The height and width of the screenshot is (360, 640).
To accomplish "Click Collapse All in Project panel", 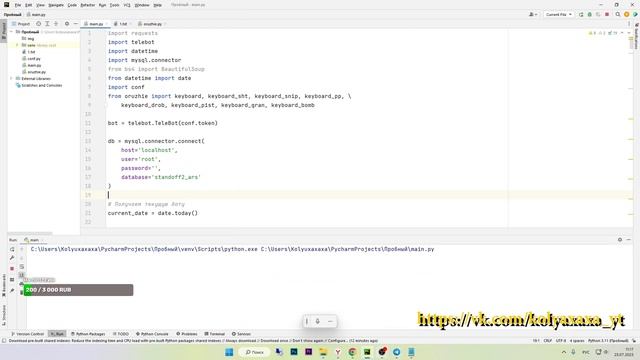I will [x=56, y=24].
